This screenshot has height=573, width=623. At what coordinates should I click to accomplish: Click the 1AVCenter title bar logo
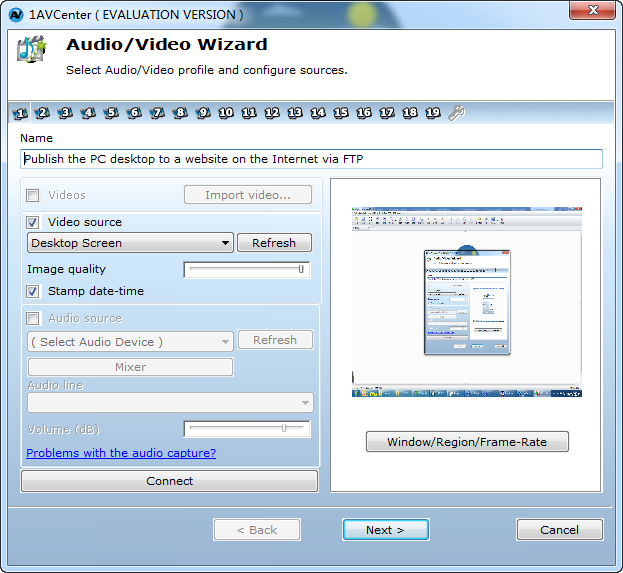[x=16, y=15]
